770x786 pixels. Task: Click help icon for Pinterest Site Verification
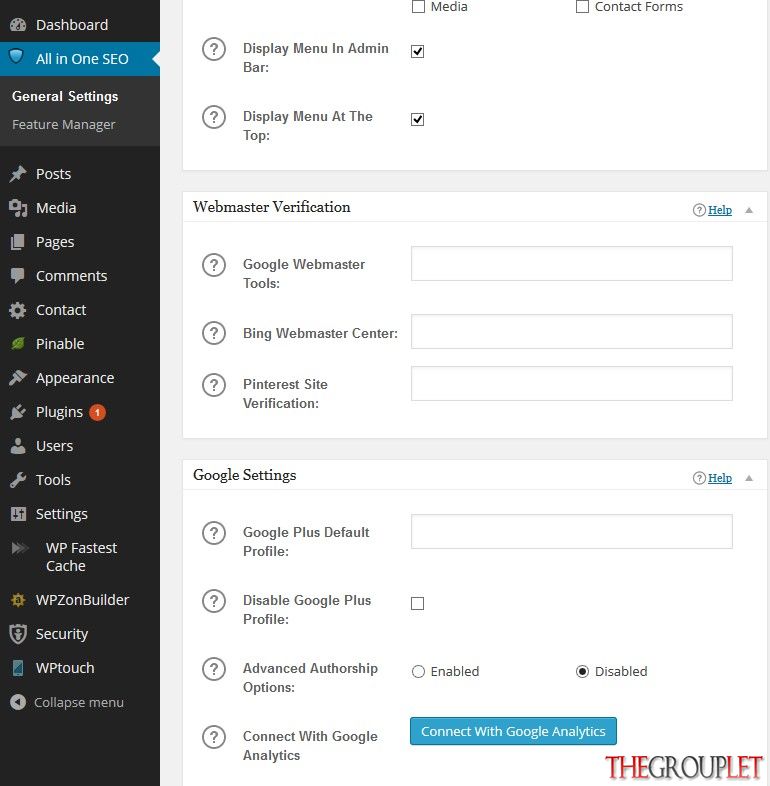click(214, 385)
